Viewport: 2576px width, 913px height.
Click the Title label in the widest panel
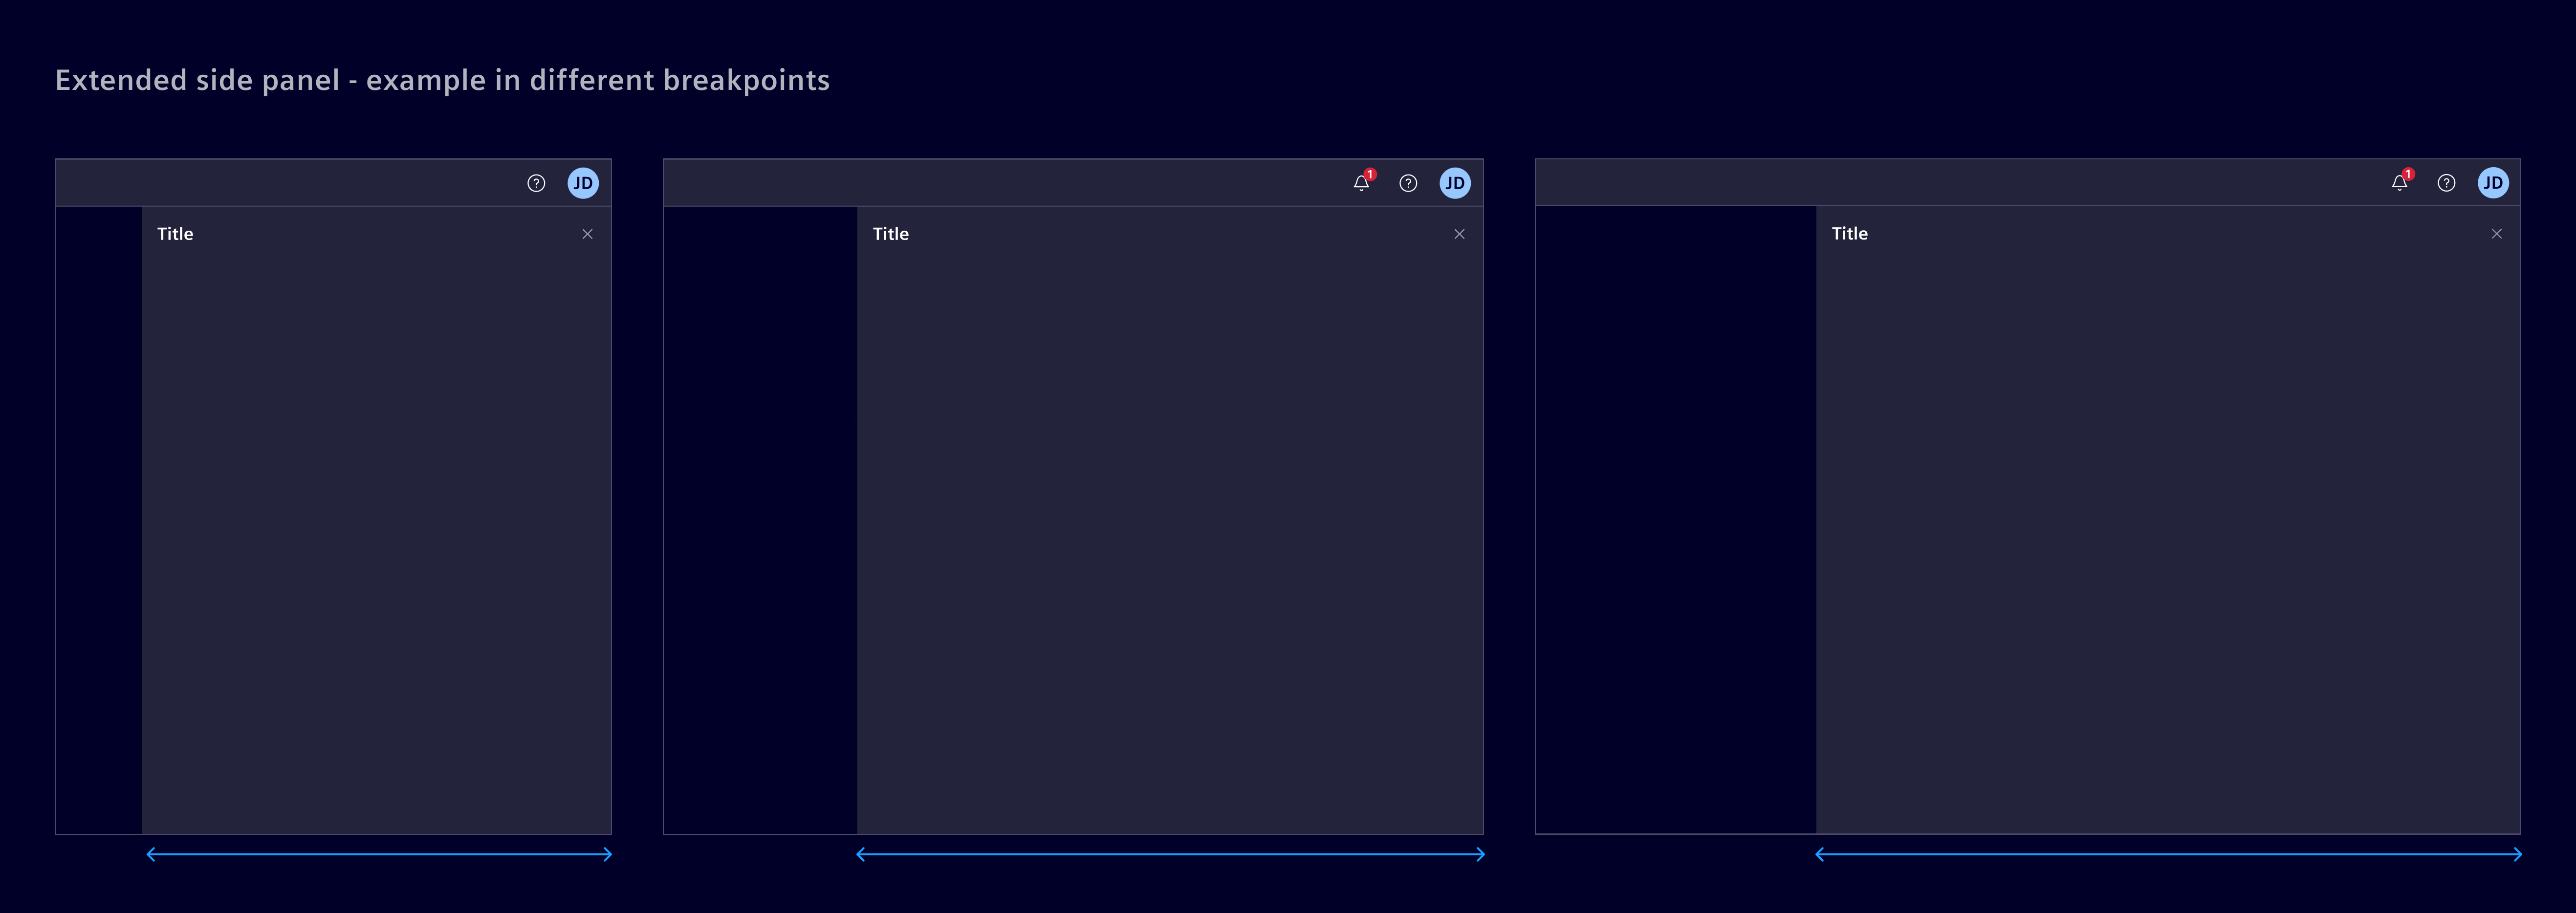[1849, 234]
